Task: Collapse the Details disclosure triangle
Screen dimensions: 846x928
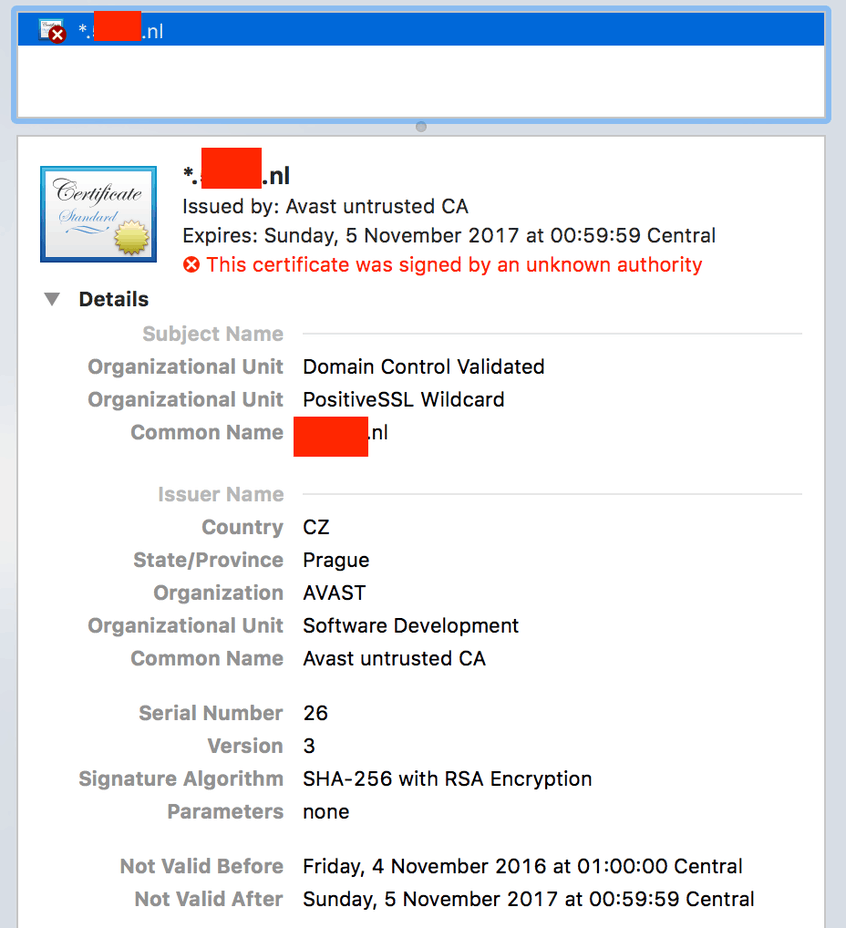Action: pyautogui.click(x=52, y=299)
